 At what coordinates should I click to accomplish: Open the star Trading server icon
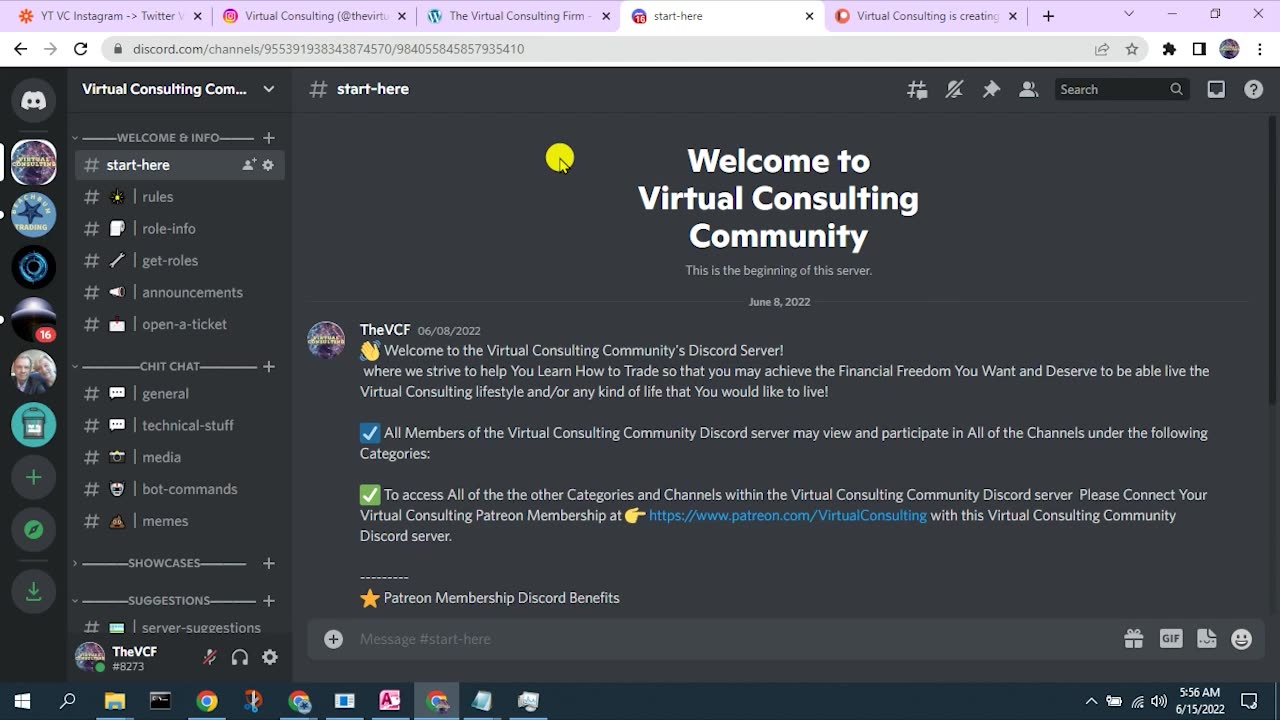tap(33, 214)
